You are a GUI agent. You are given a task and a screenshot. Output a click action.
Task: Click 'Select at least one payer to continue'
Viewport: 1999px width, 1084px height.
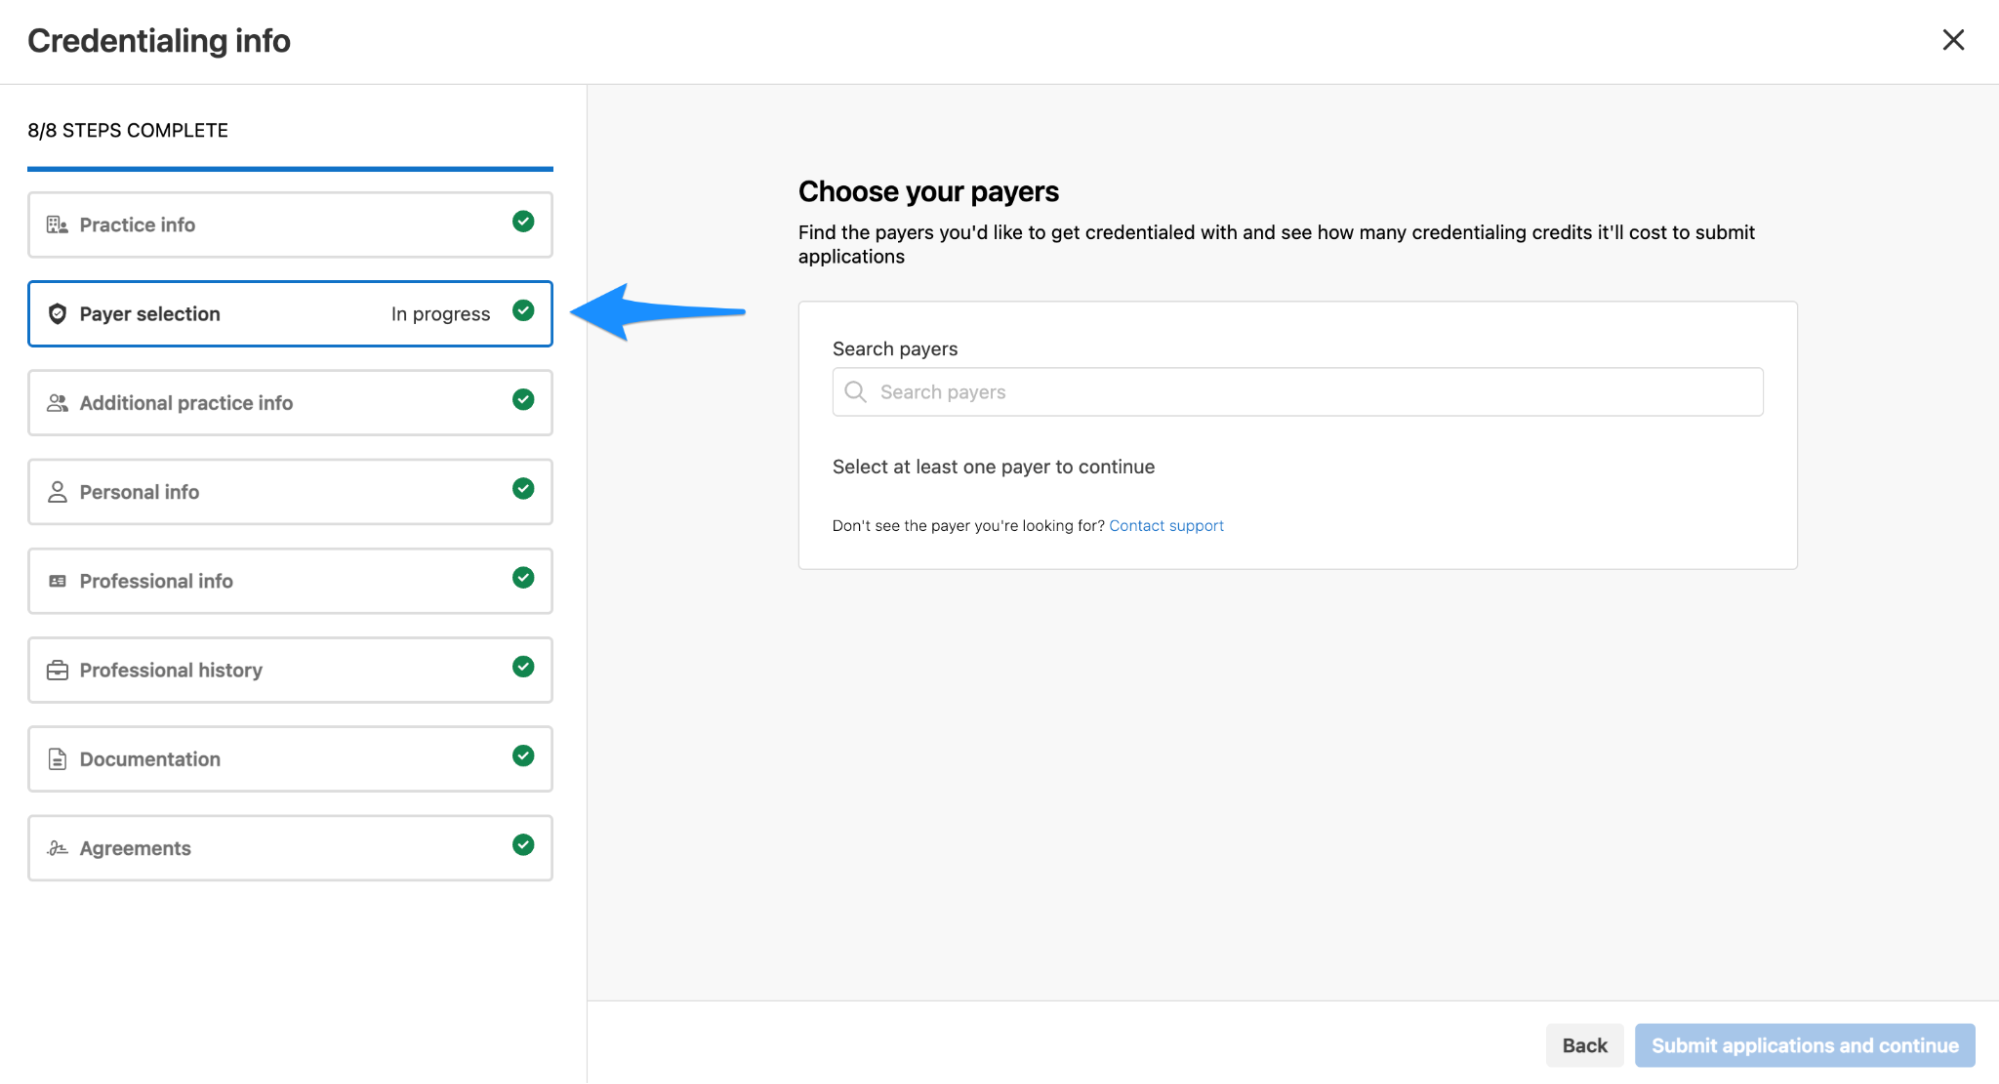click(x=993, y=467)
